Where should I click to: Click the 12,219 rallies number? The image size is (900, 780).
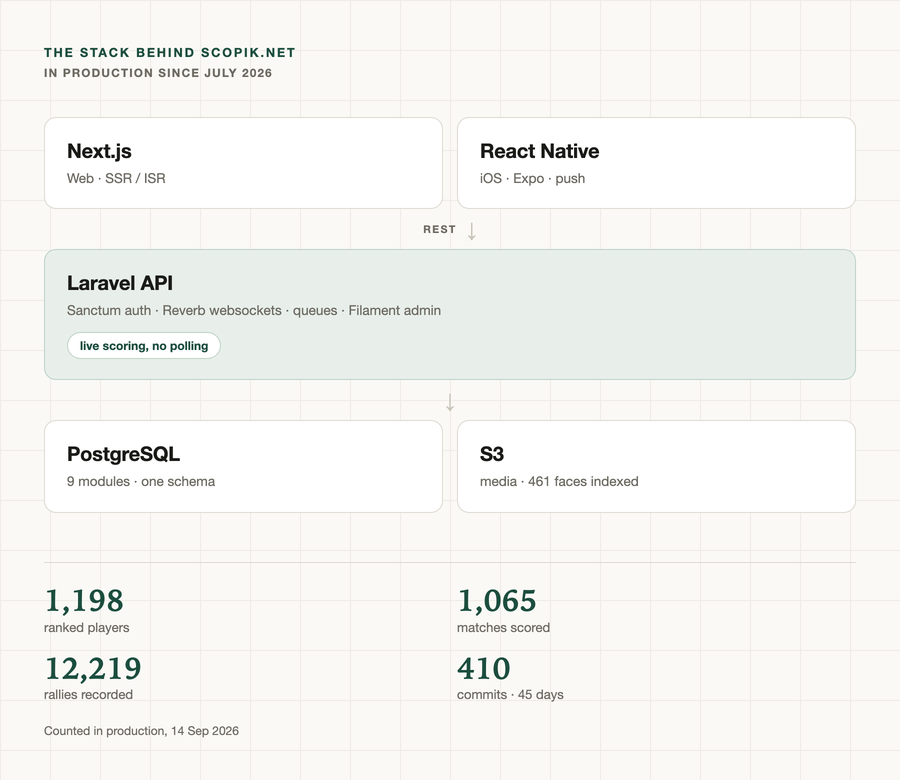click(x=92, y=668)
